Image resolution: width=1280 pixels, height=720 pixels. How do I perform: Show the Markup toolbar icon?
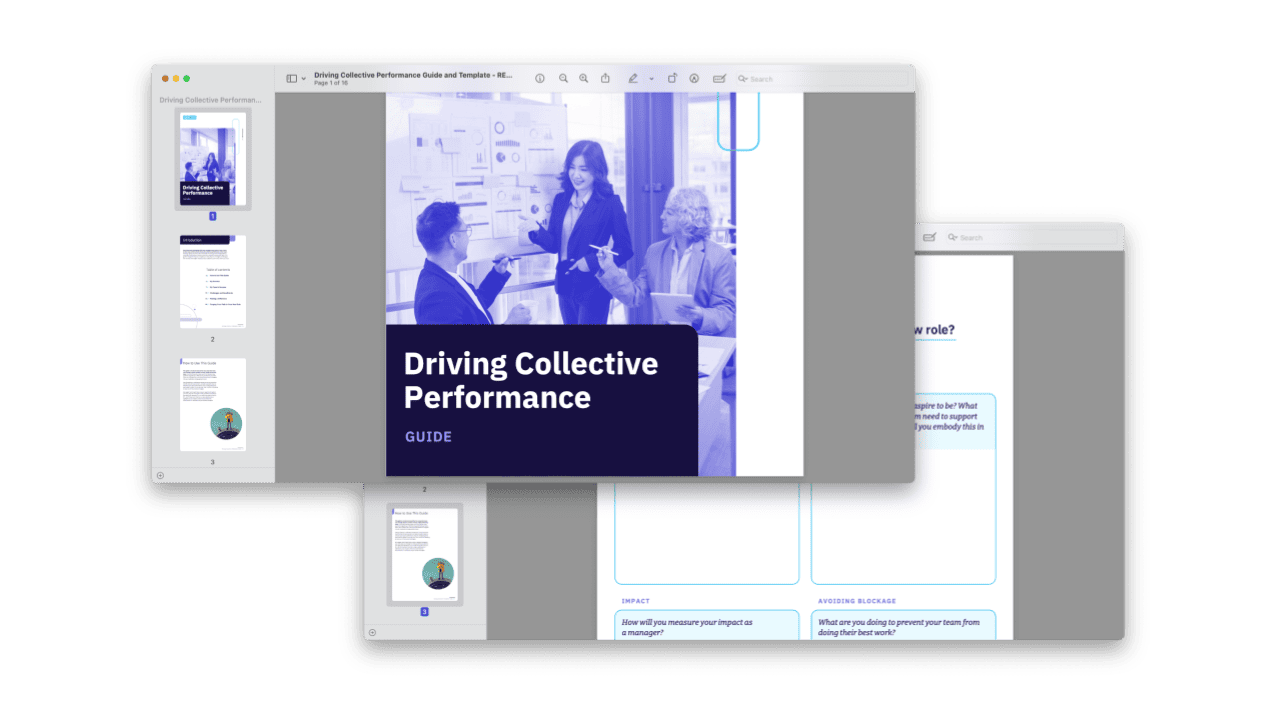(x=694, y=78)
